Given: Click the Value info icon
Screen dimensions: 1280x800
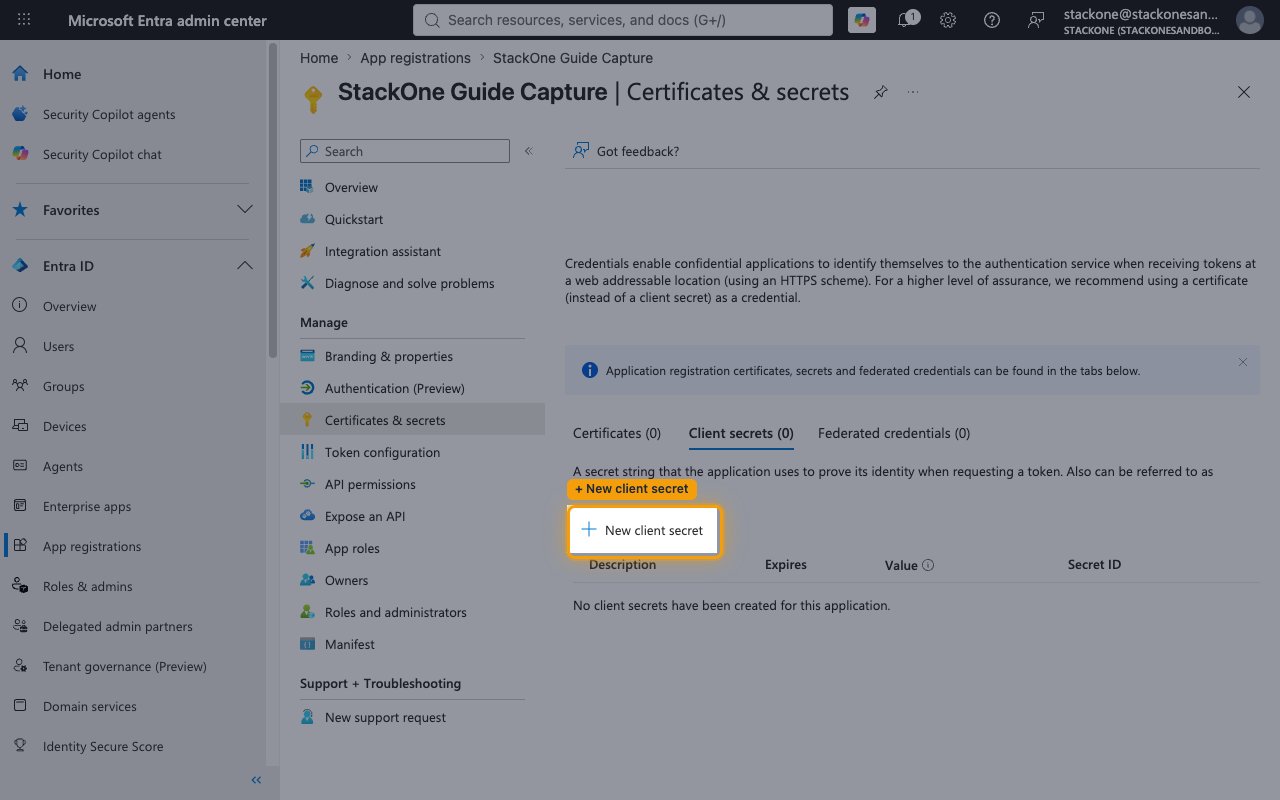Looking at the screenshot, I should point(928,565).
